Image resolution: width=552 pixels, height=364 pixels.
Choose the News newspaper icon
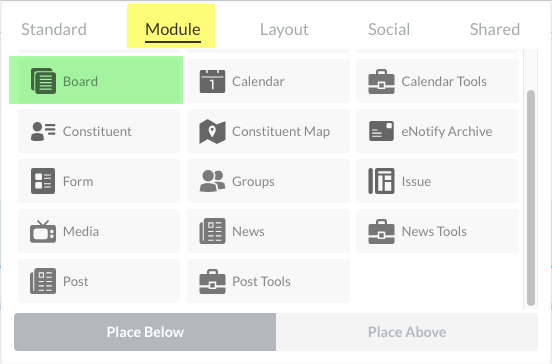click(212, 231)
